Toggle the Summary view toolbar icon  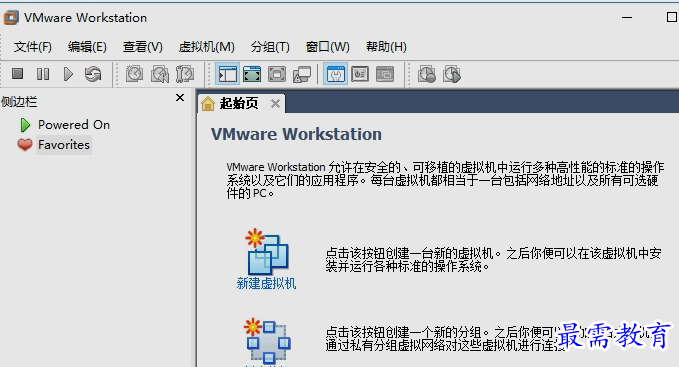point(335,74)
